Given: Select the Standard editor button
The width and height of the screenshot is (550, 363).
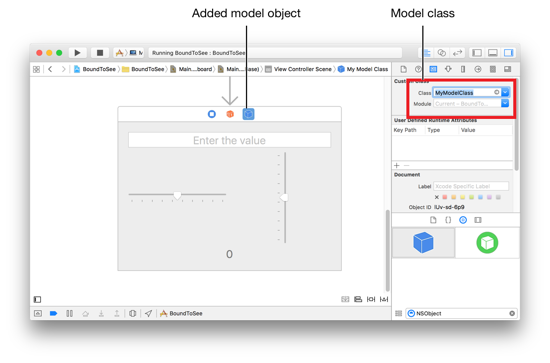Looking at the screenshot, I should [x=427, y=53].
